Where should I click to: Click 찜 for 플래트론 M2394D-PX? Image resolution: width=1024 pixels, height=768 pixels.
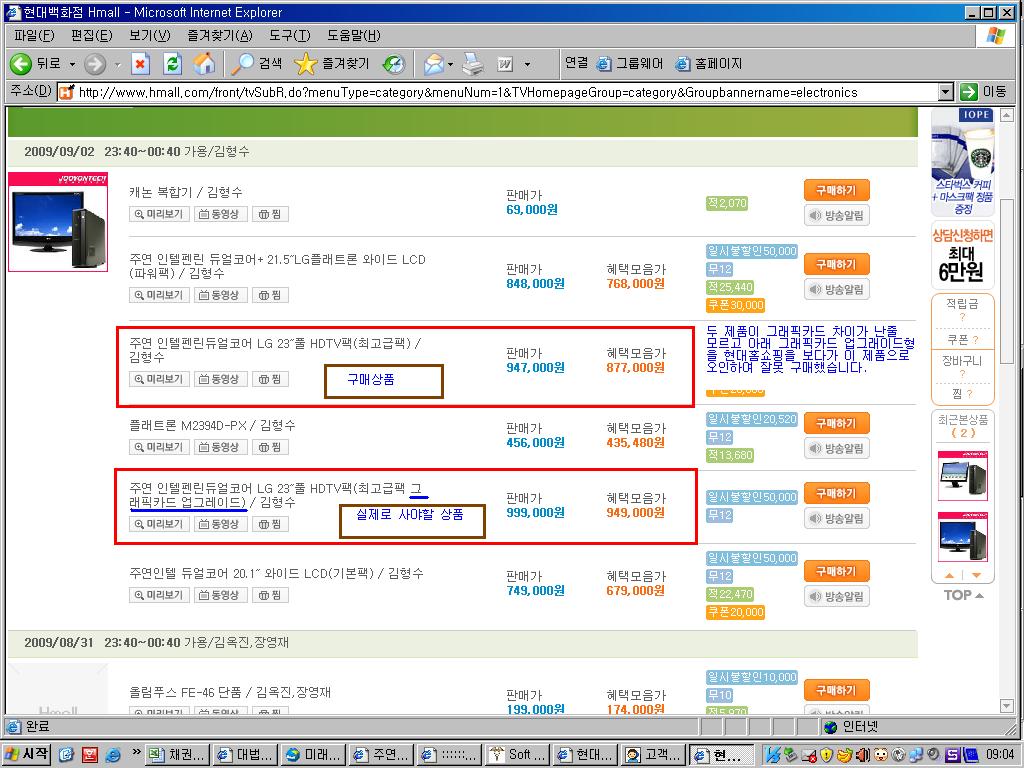[x=270, y=447]
